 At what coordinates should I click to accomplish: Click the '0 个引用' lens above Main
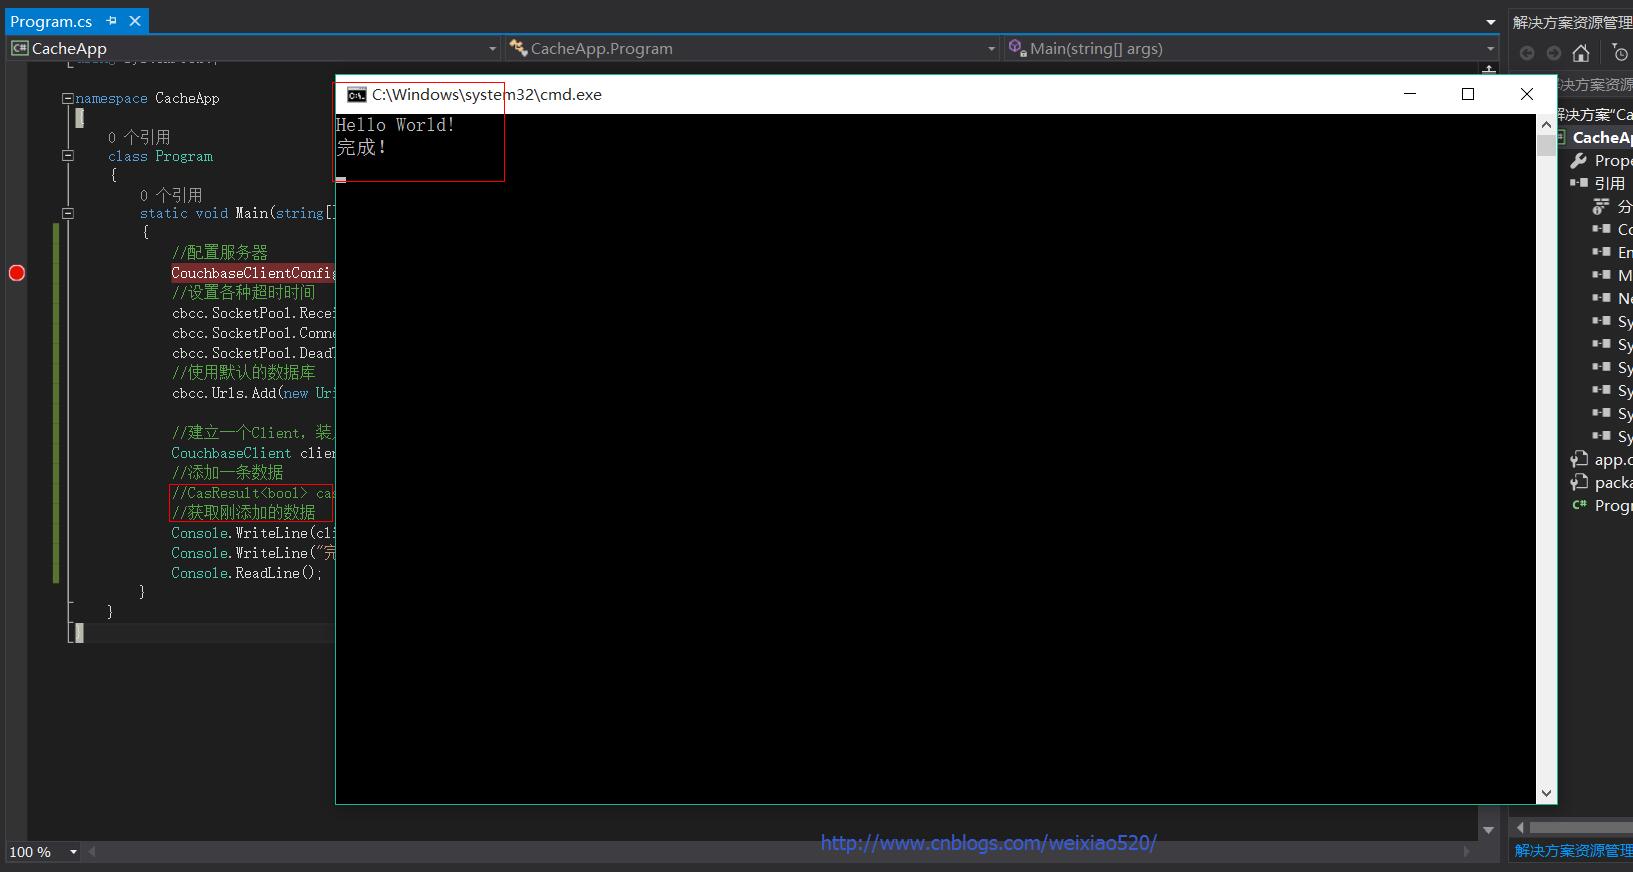point(171,195)
